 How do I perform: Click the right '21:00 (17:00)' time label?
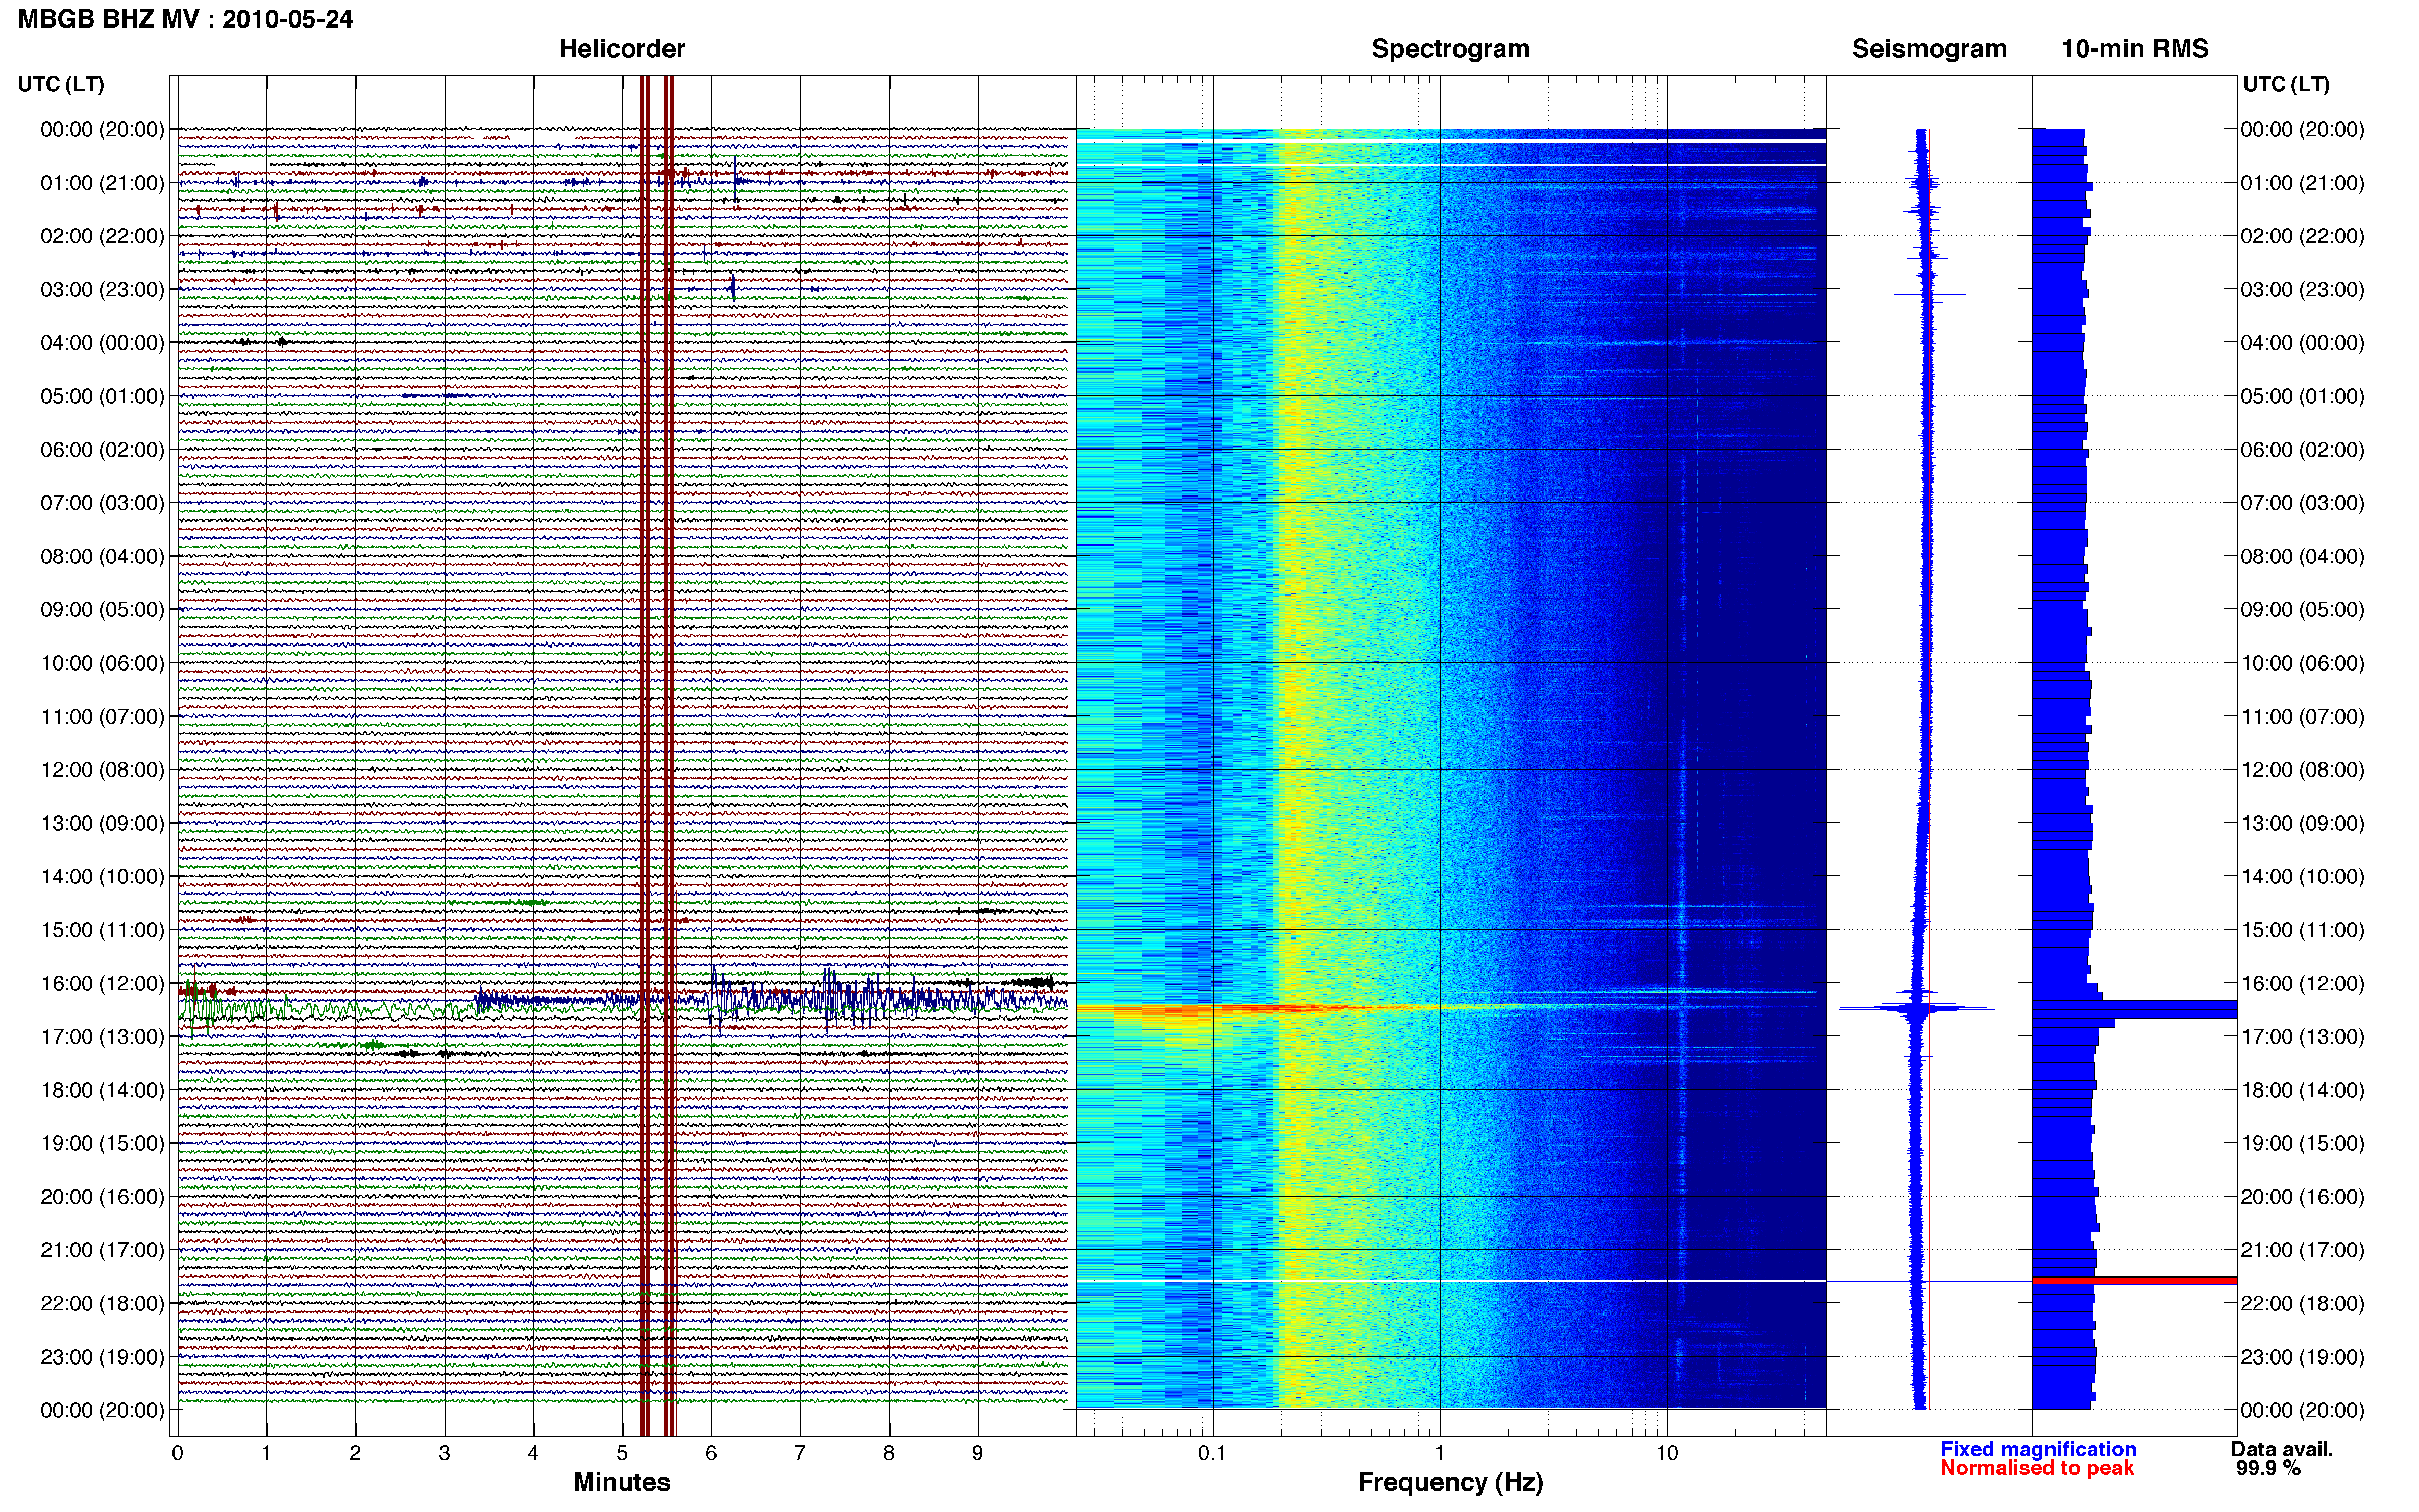coord(2302,1250)
